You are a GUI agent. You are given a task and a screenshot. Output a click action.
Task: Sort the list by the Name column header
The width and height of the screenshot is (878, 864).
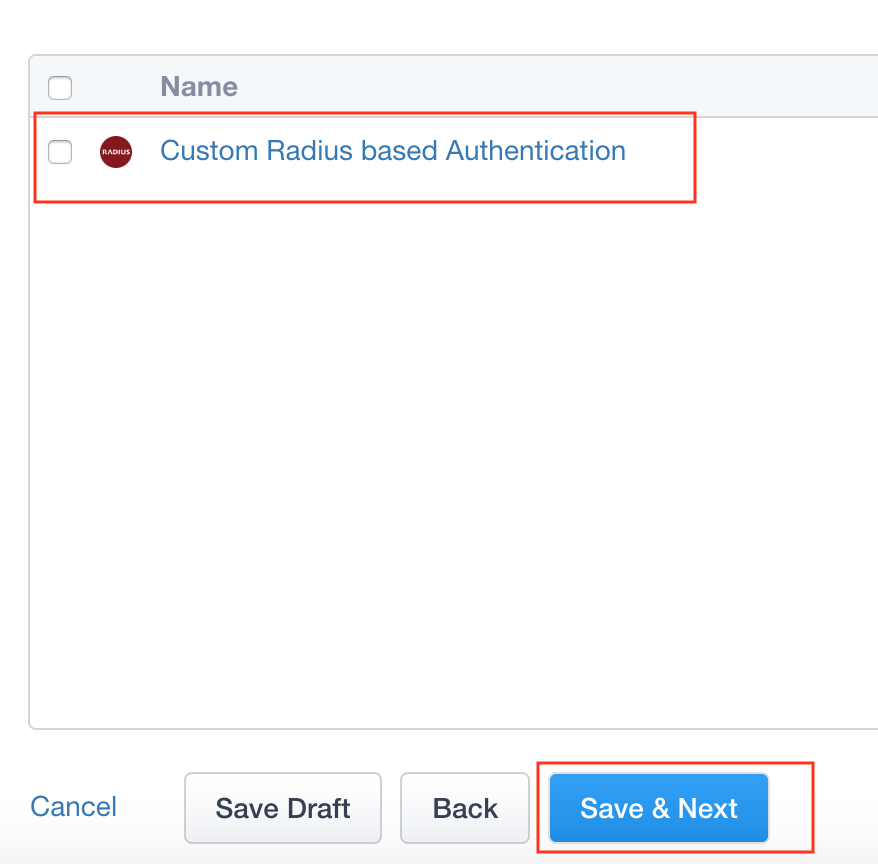coord(199,87)
